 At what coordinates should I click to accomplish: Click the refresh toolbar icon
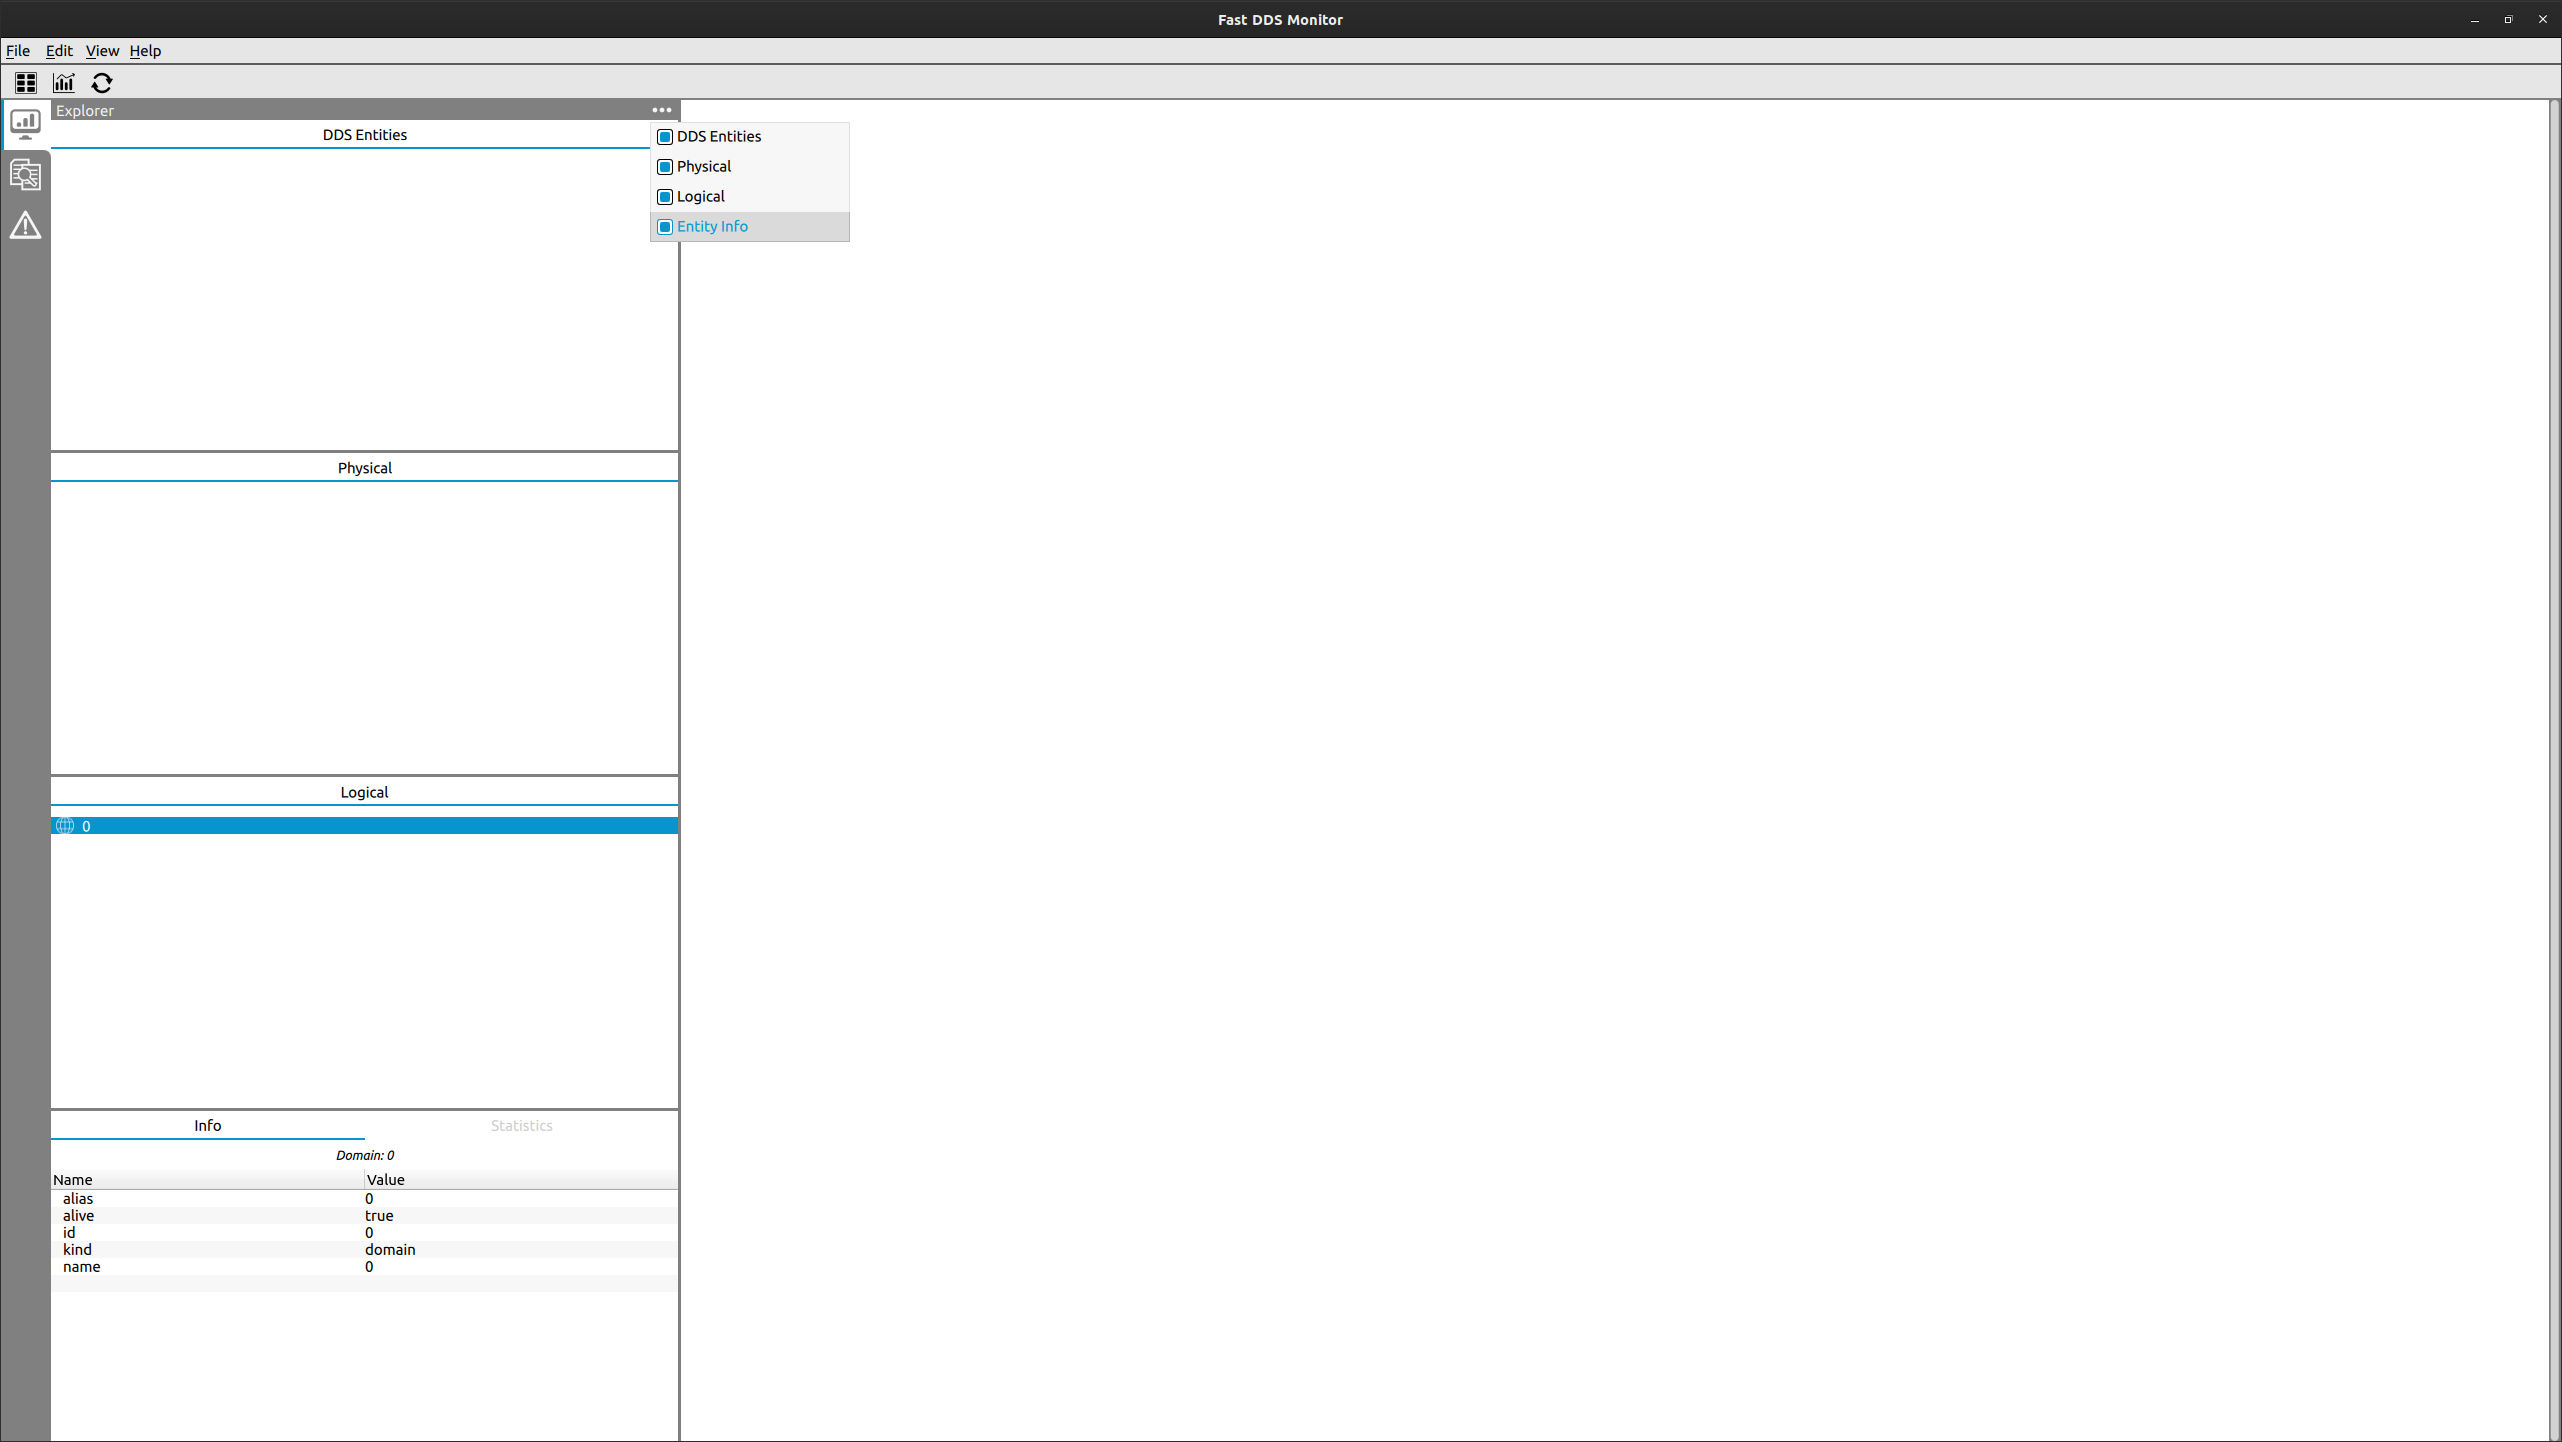click(102, 83)
